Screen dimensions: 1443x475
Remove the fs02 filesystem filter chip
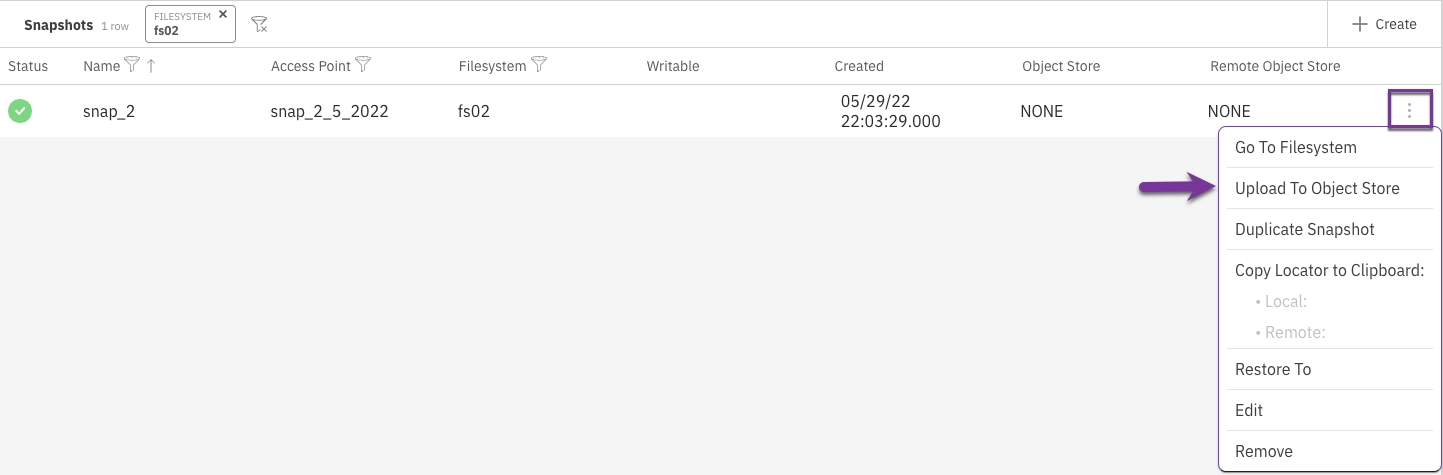point(223,15)
